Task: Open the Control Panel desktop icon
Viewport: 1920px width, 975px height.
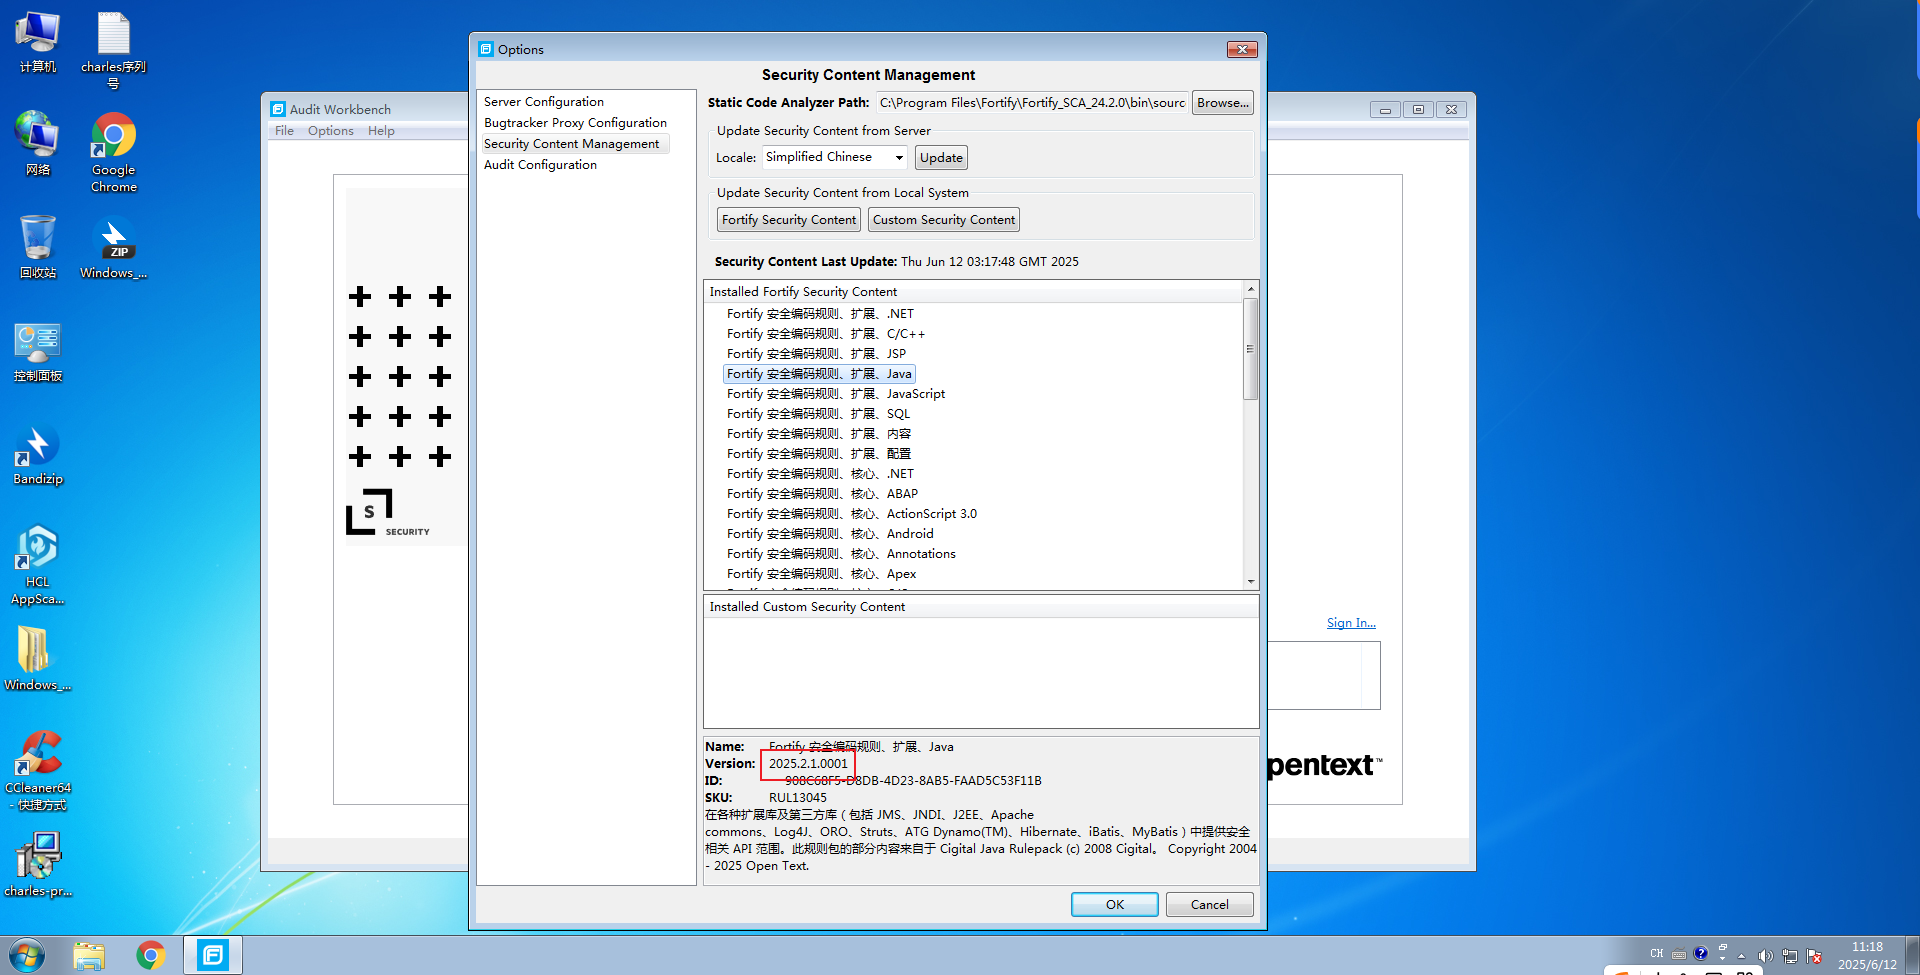Action: coord(37,351)
